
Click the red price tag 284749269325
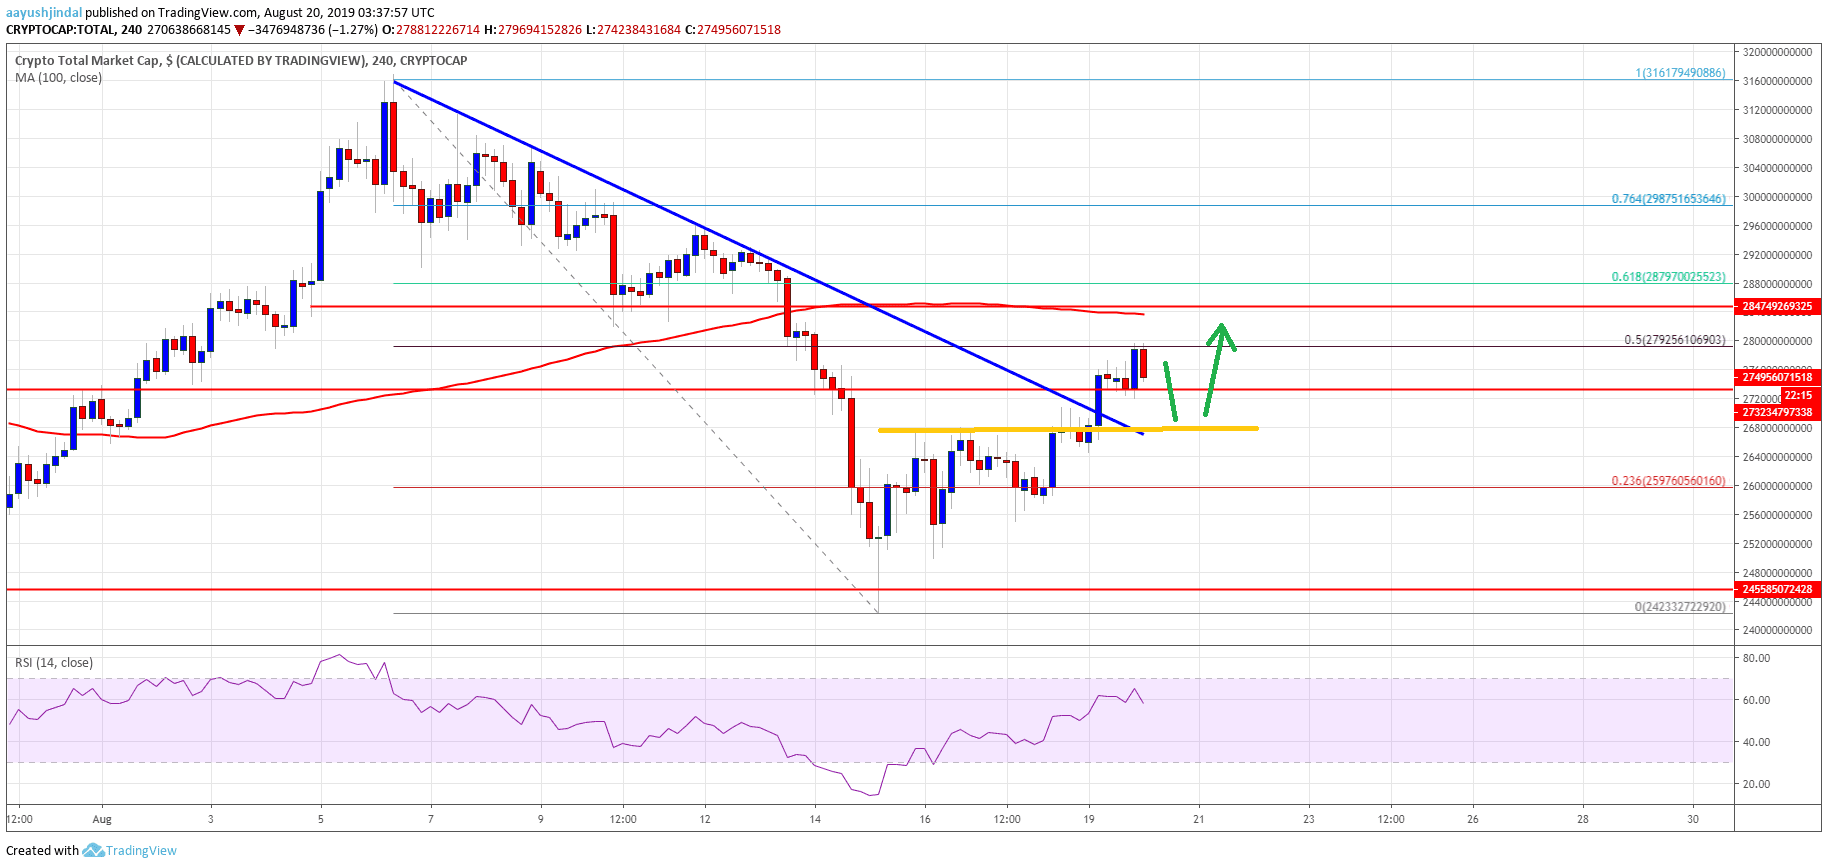[1776, 306]
